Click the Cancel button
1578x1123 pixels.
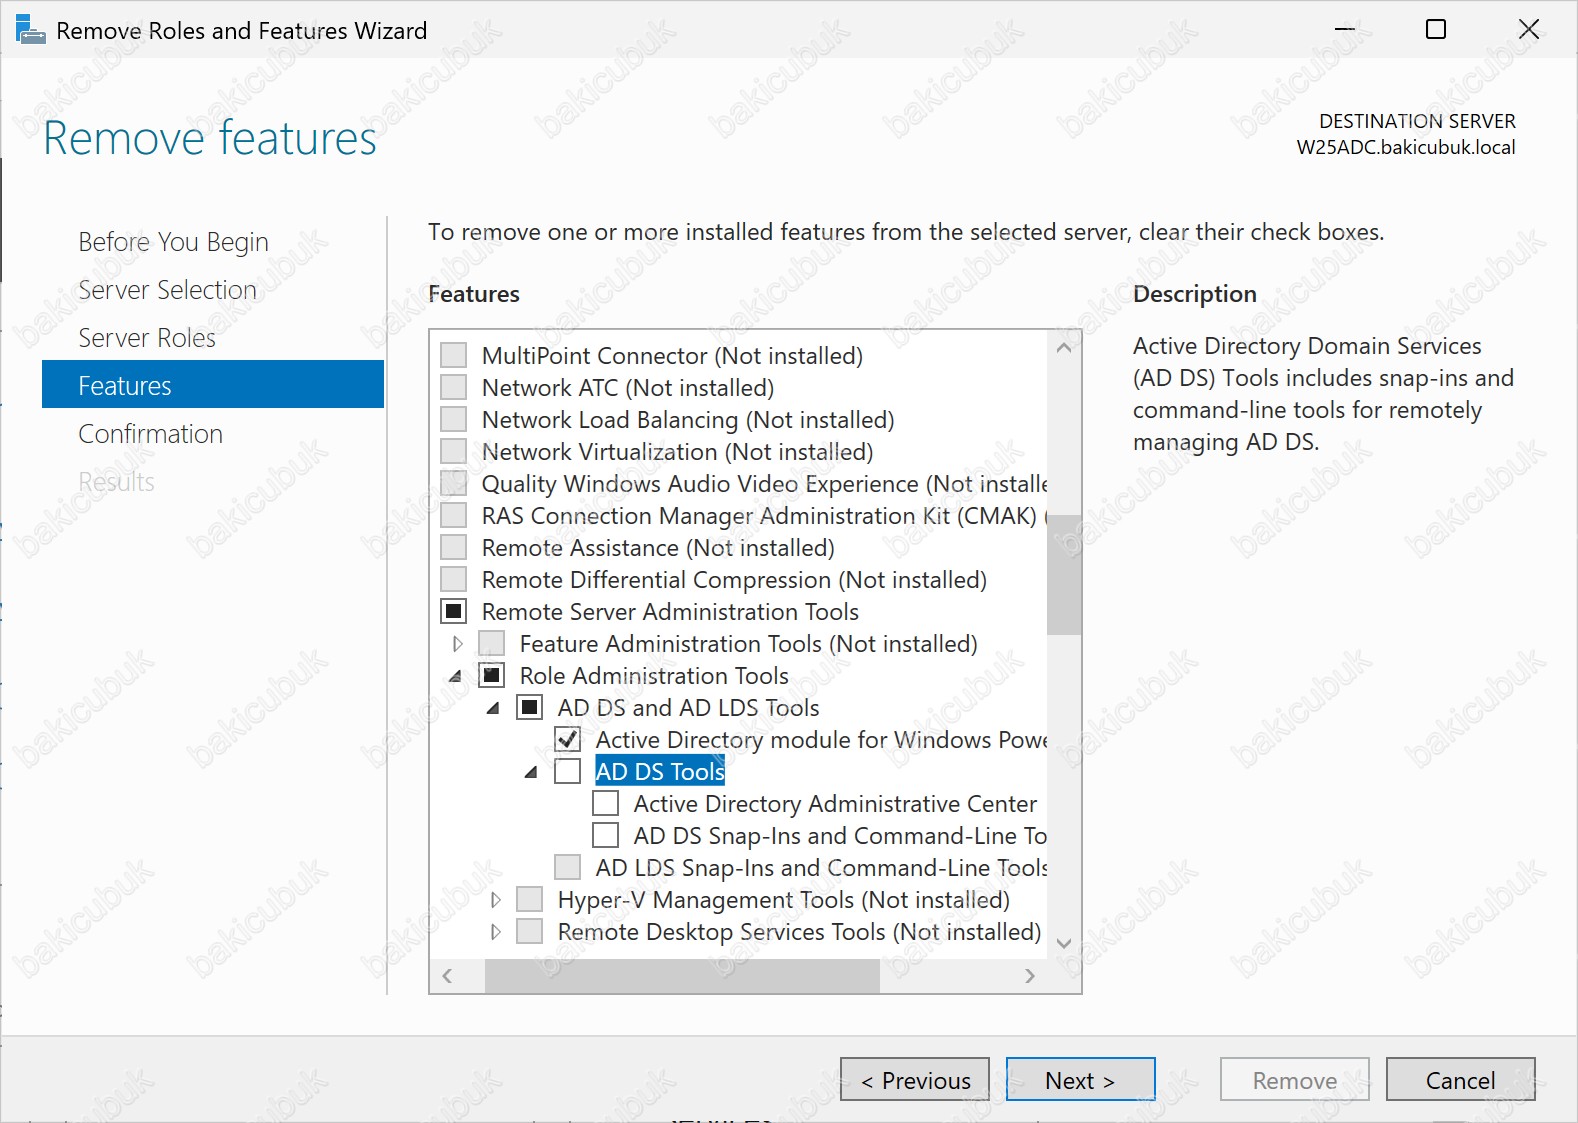1461,1080
